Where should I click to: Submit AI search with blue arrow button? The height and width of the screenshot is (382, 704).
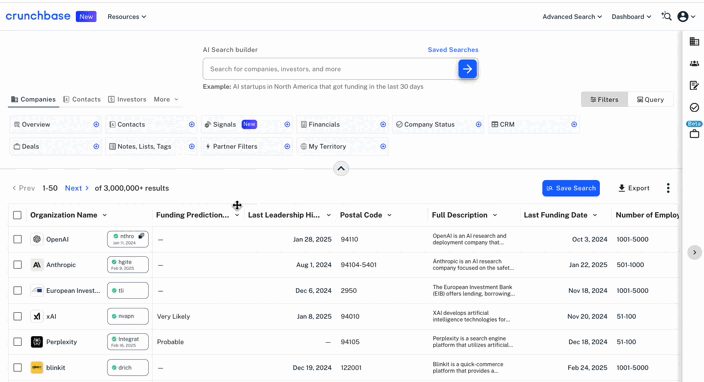[467, 69]
